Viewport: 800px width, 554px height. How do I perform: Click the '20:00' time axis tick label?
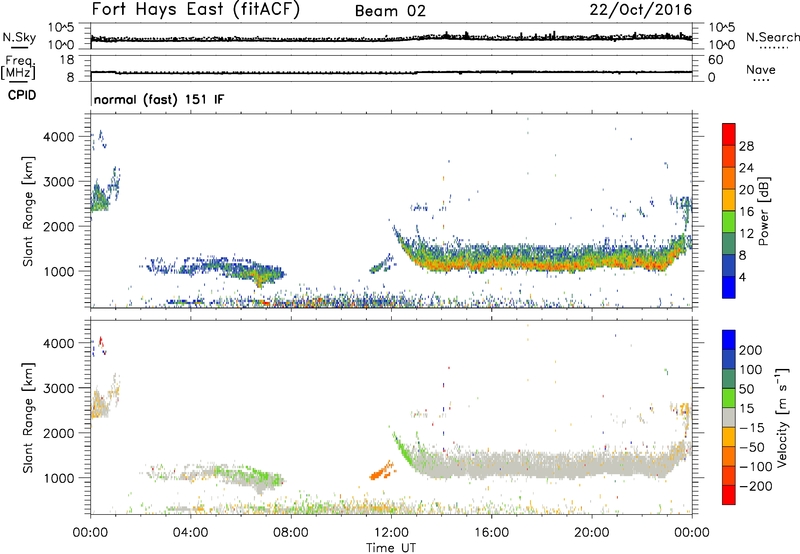pos(592,533)
